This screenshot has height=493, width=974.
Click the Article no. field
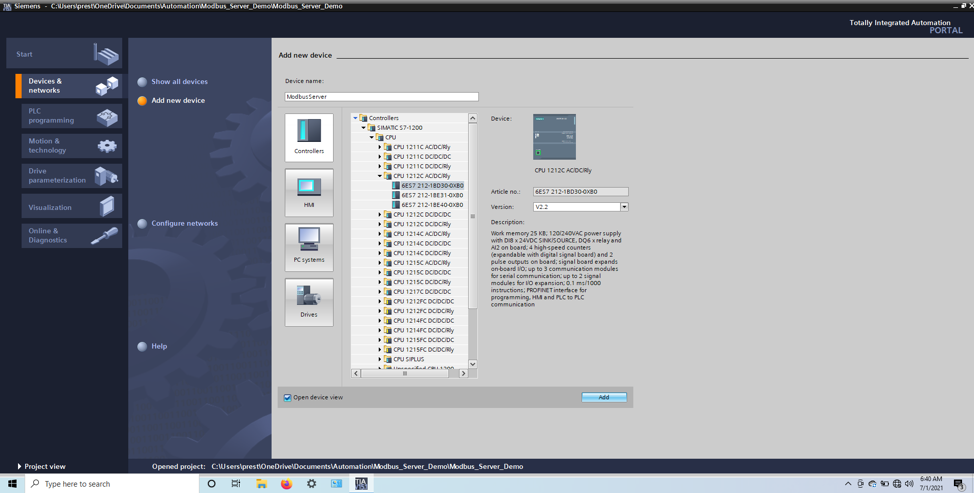coord(580,192)
